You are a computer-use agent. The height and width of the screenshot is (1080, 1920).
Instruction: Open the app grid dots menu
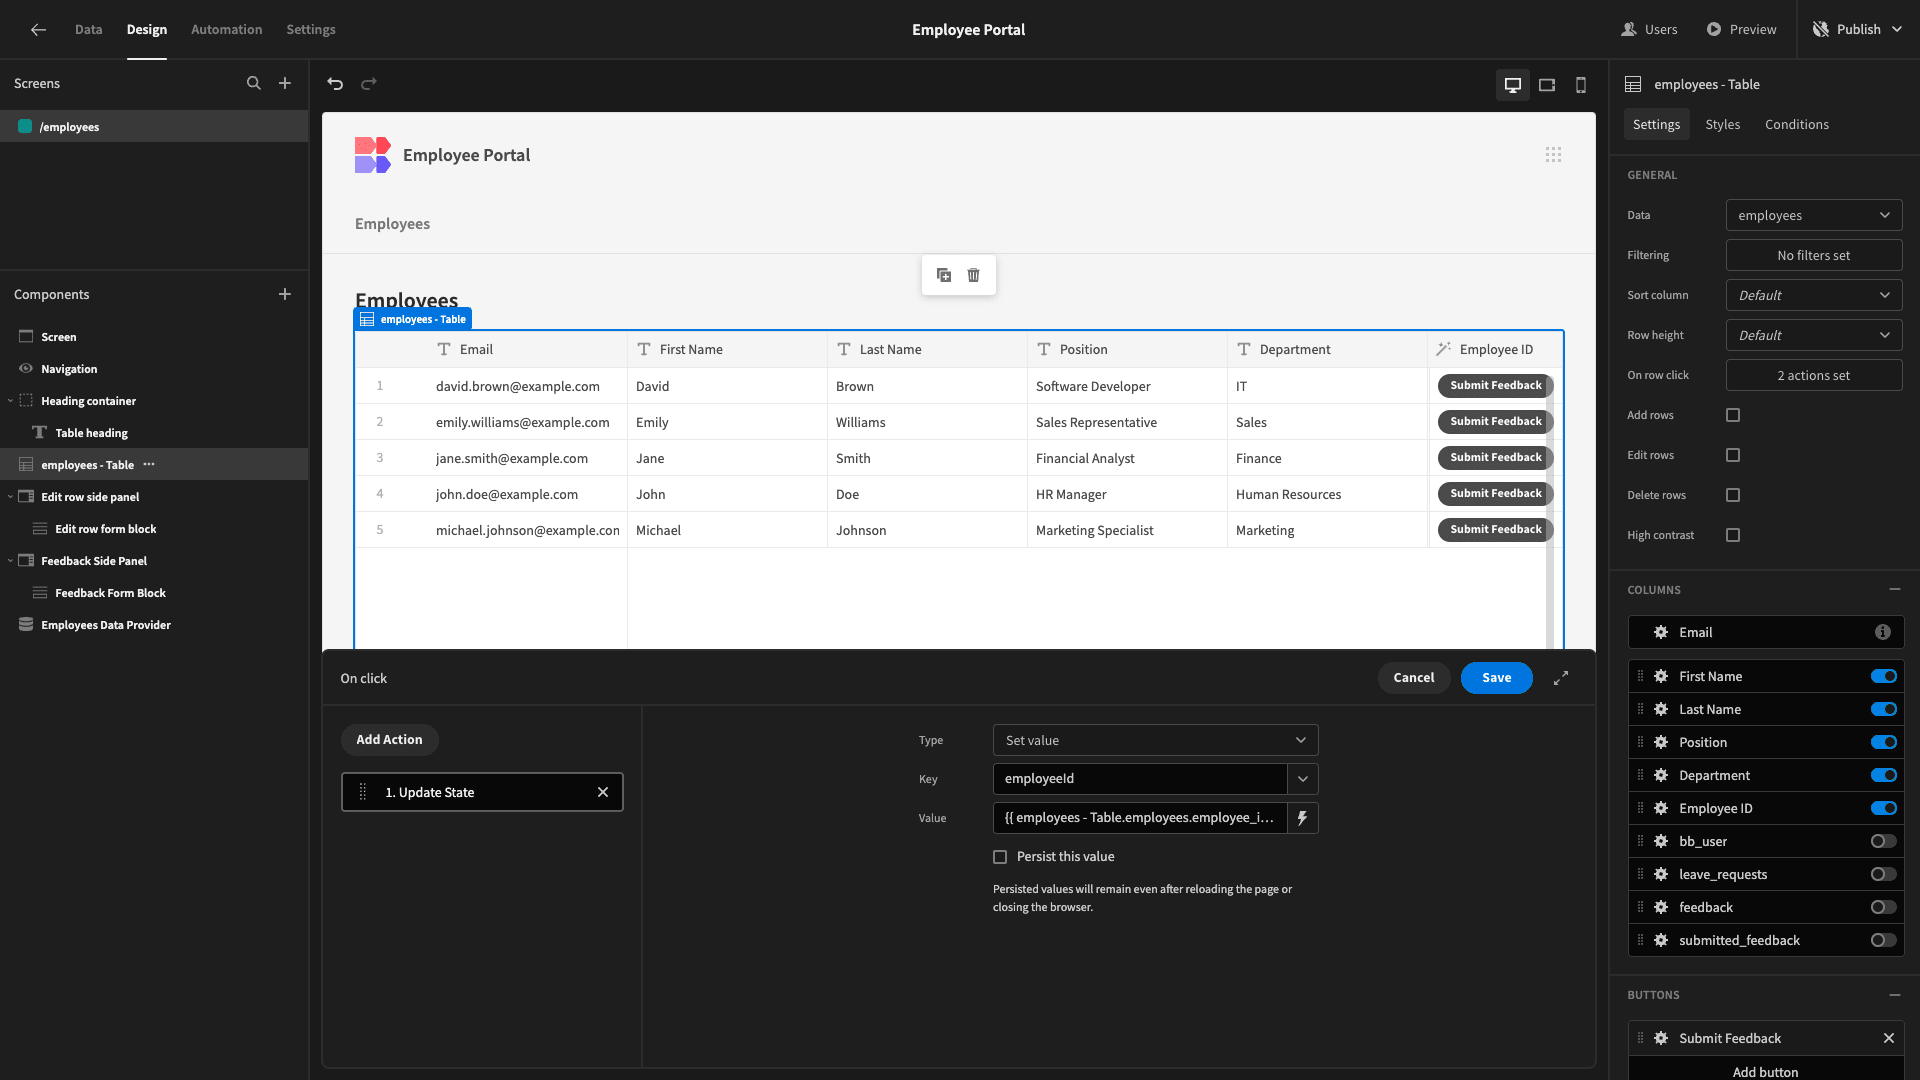pos(1553,155)
